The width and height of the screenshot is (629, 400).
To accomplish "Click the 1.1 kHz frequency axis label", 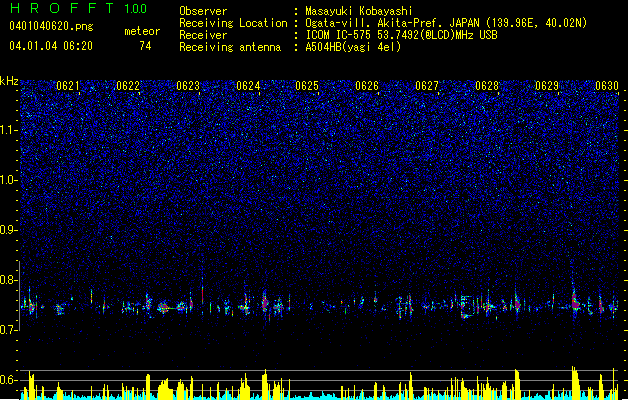I will point(9,130).
